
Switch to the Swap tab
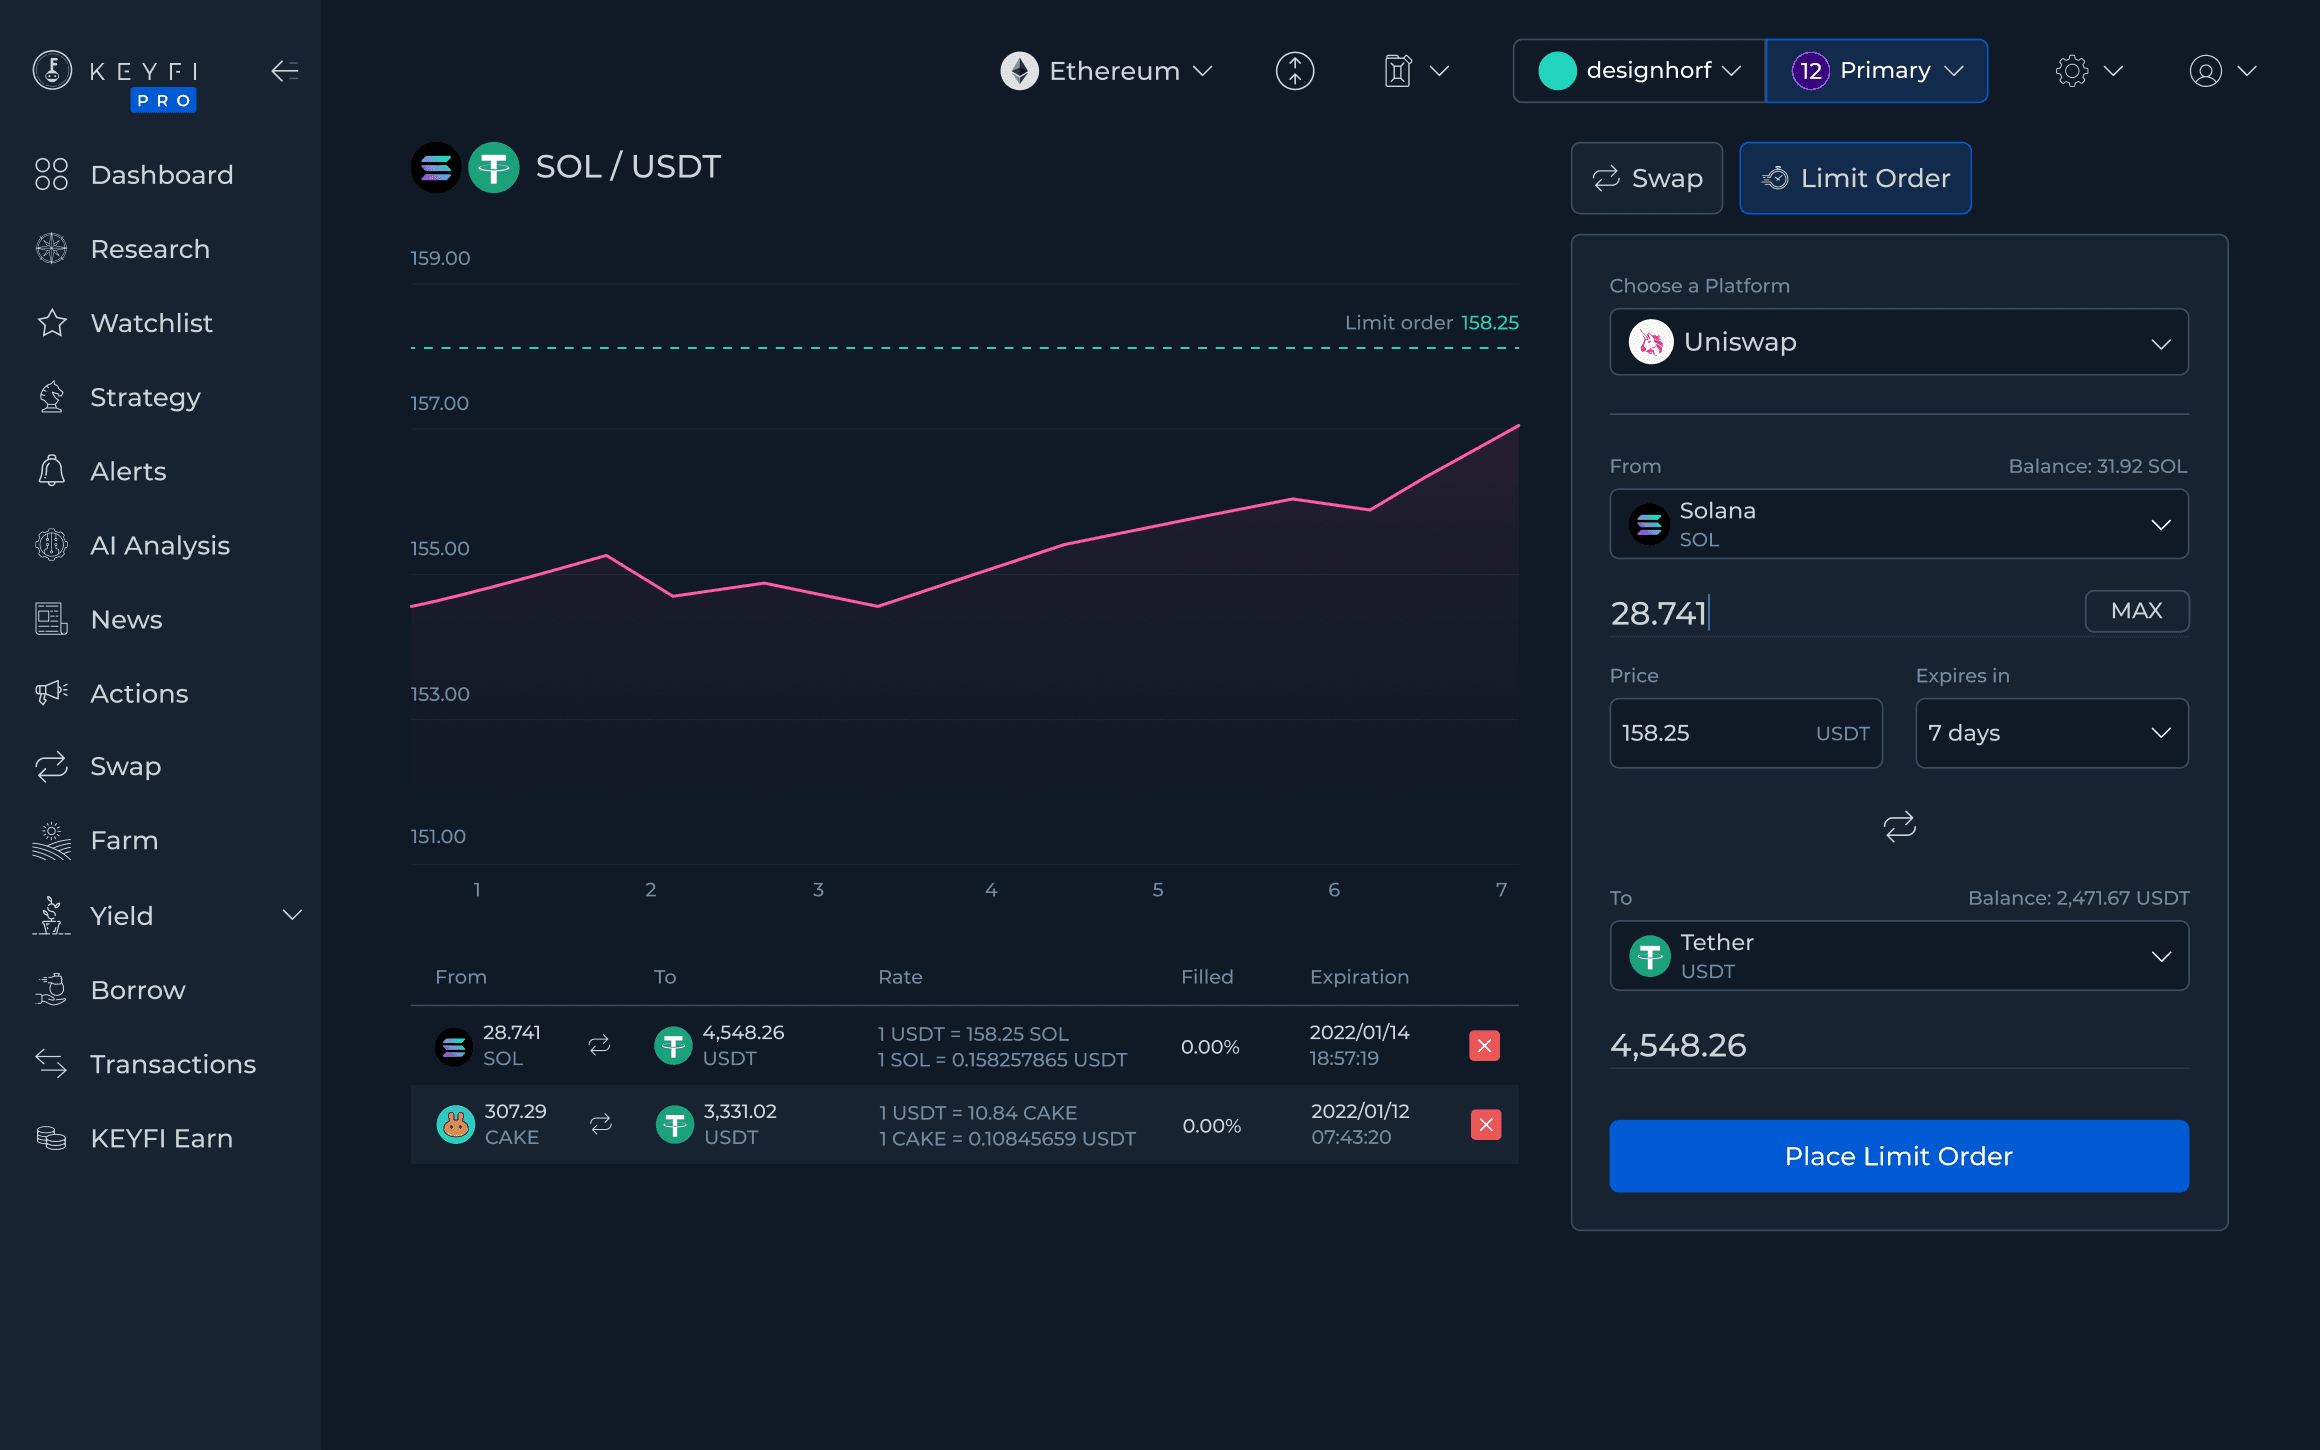(x=1646, y=177)
